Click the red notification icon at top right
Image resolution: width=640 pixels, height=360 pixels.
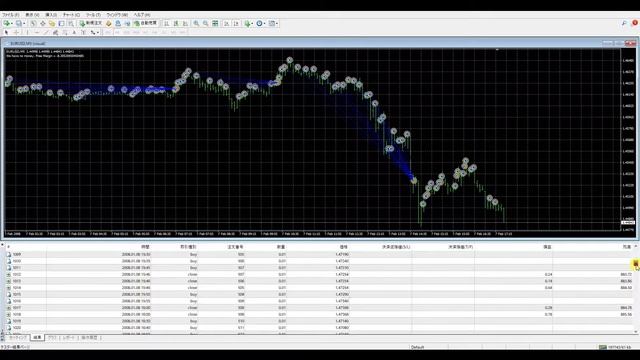point(635,23)
